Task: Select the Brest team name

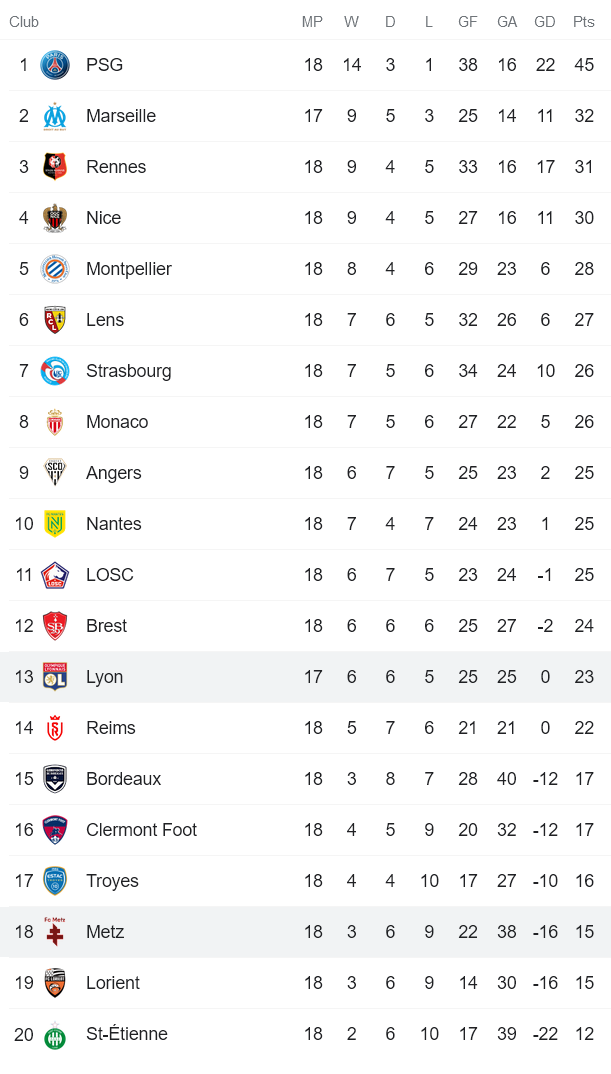Action: point(107,626)
